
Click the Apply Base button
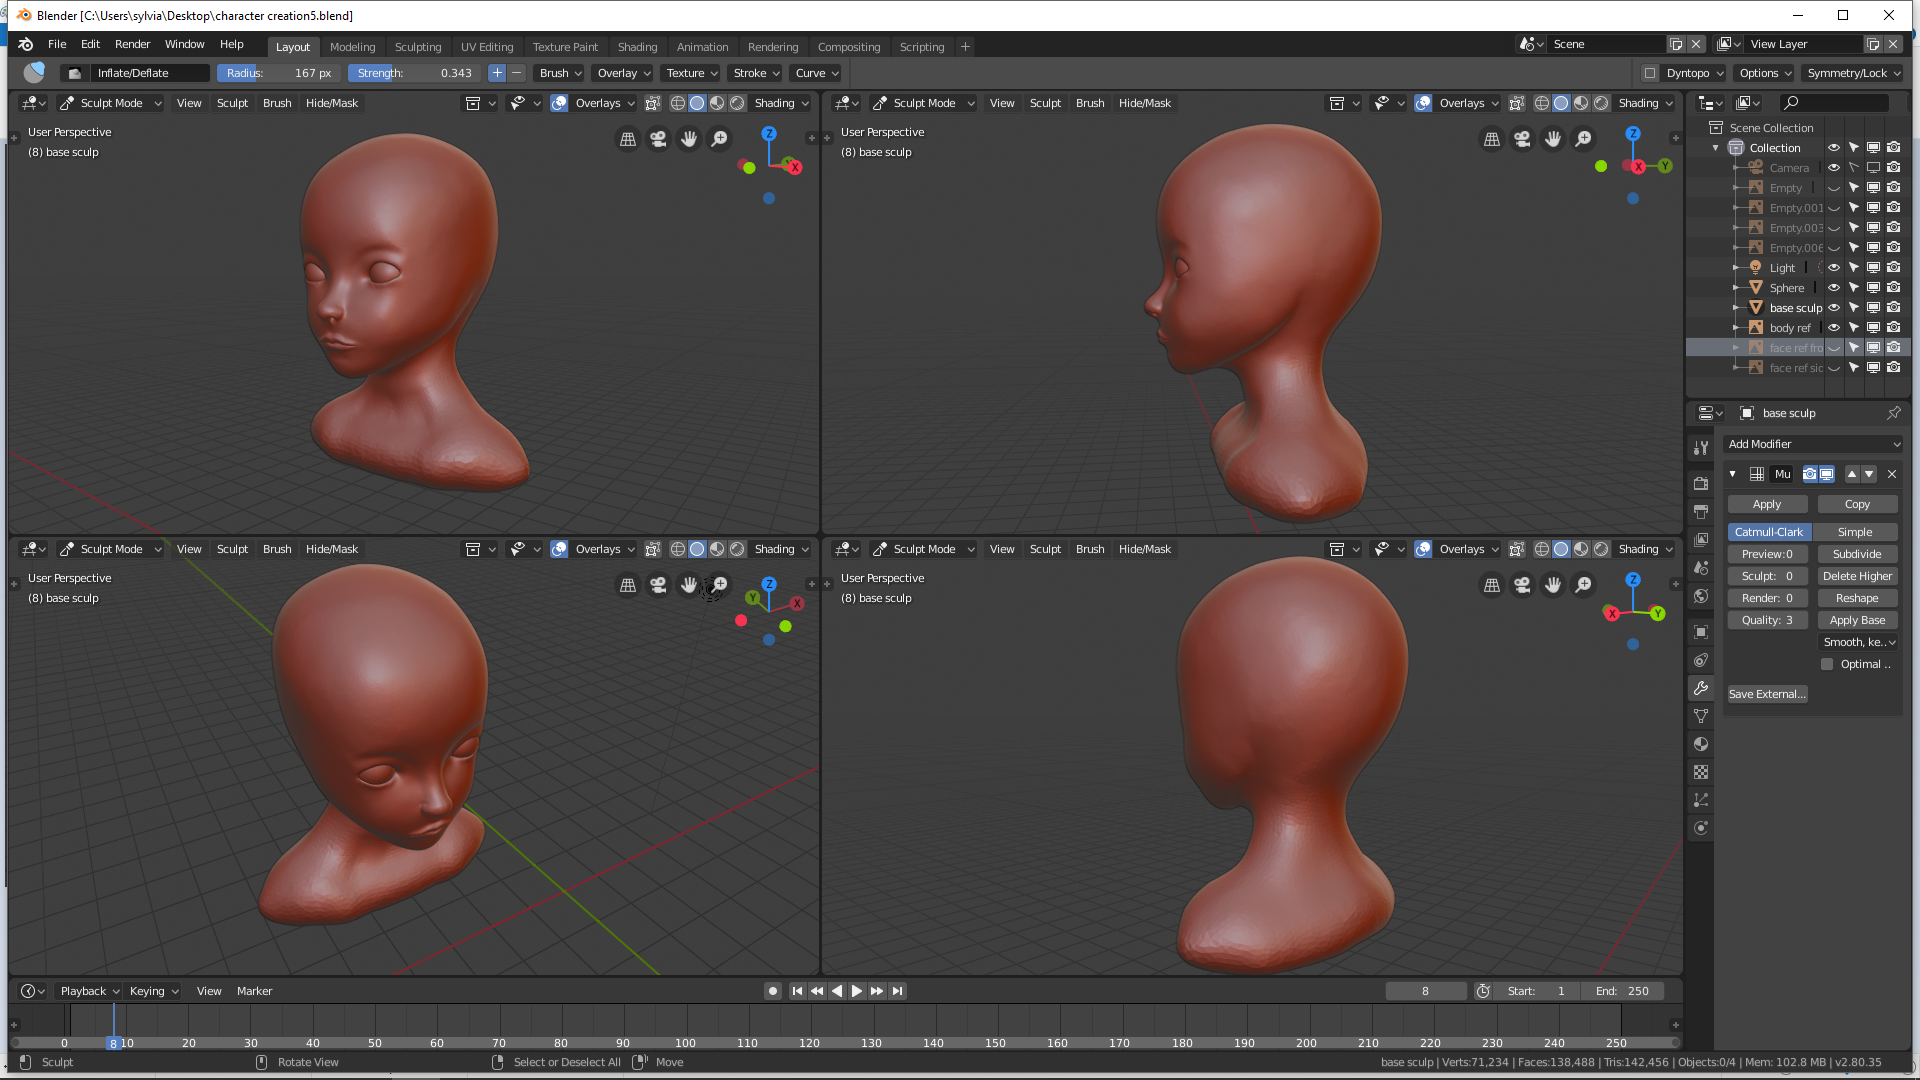(x=1856, y=620)
